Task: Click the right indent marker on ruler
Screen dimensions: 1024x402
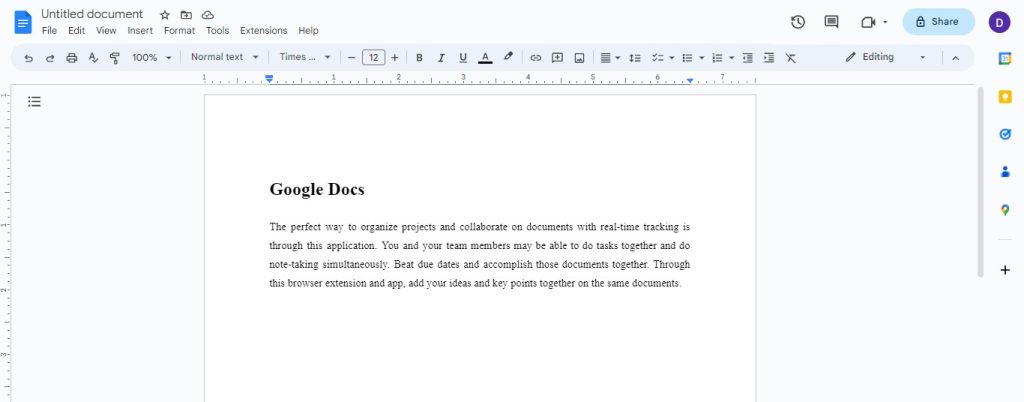Action: [x=690, y=80]
